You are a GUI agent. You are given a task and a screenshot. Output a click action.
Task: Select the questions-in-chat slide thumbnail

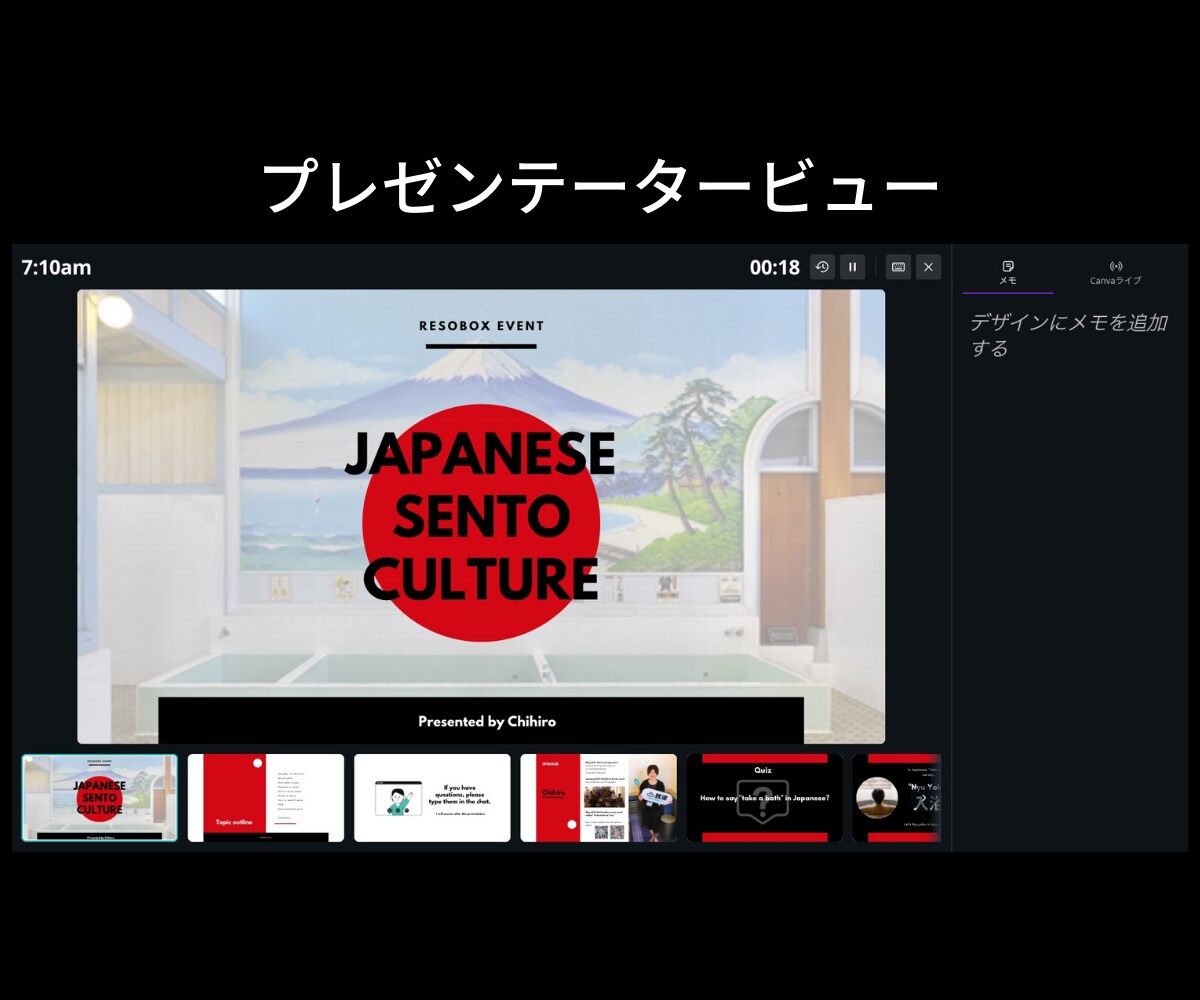pos(432,798)
